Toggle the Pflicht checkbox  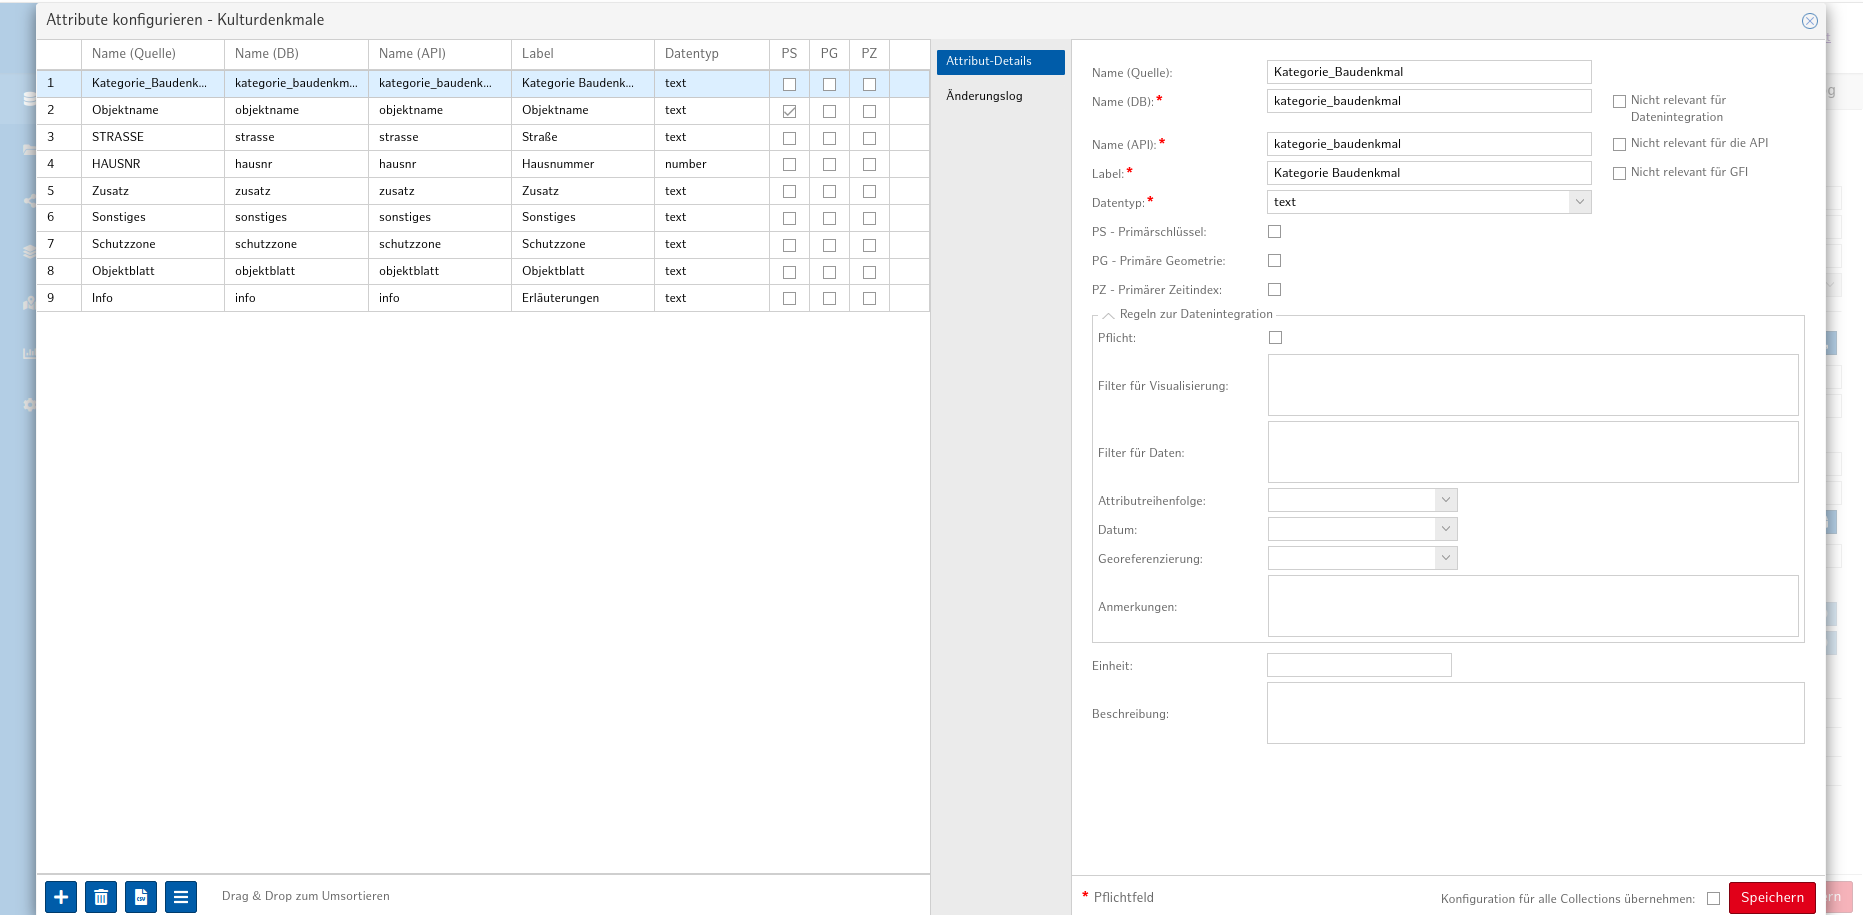[x=1275, y=338]
